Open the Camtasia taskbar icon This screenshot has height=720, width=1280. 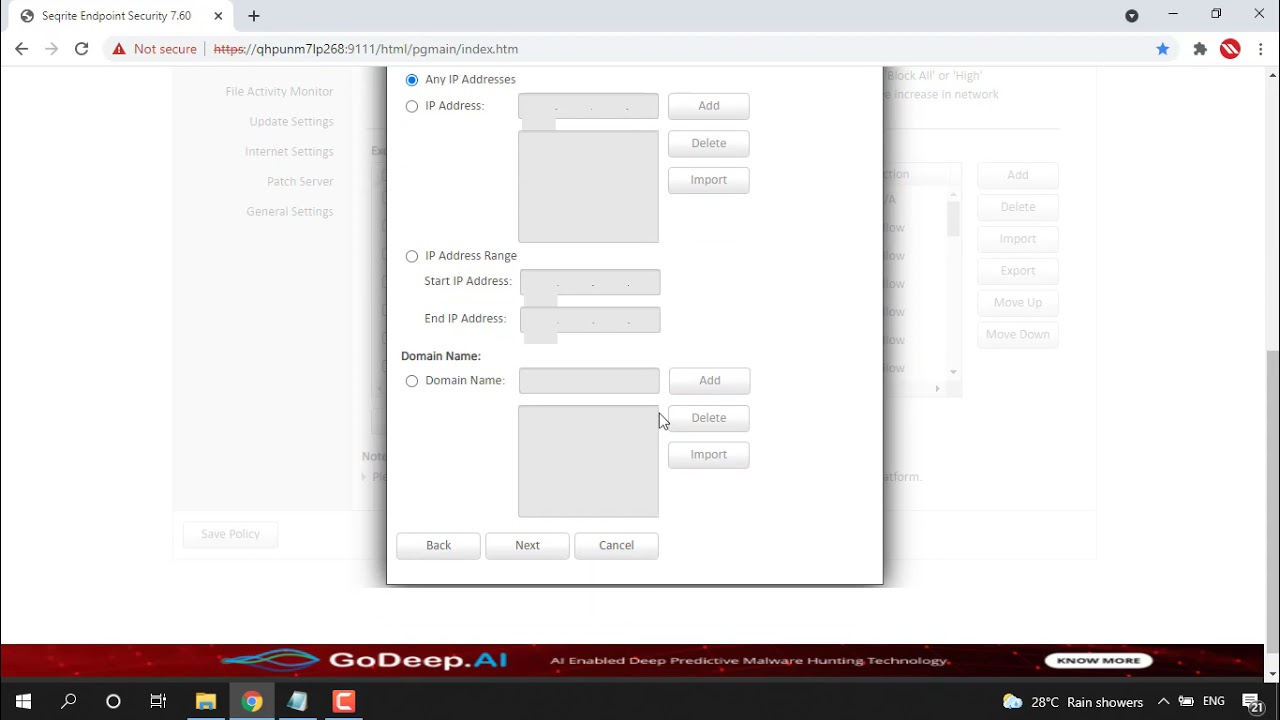coord(344,702)
